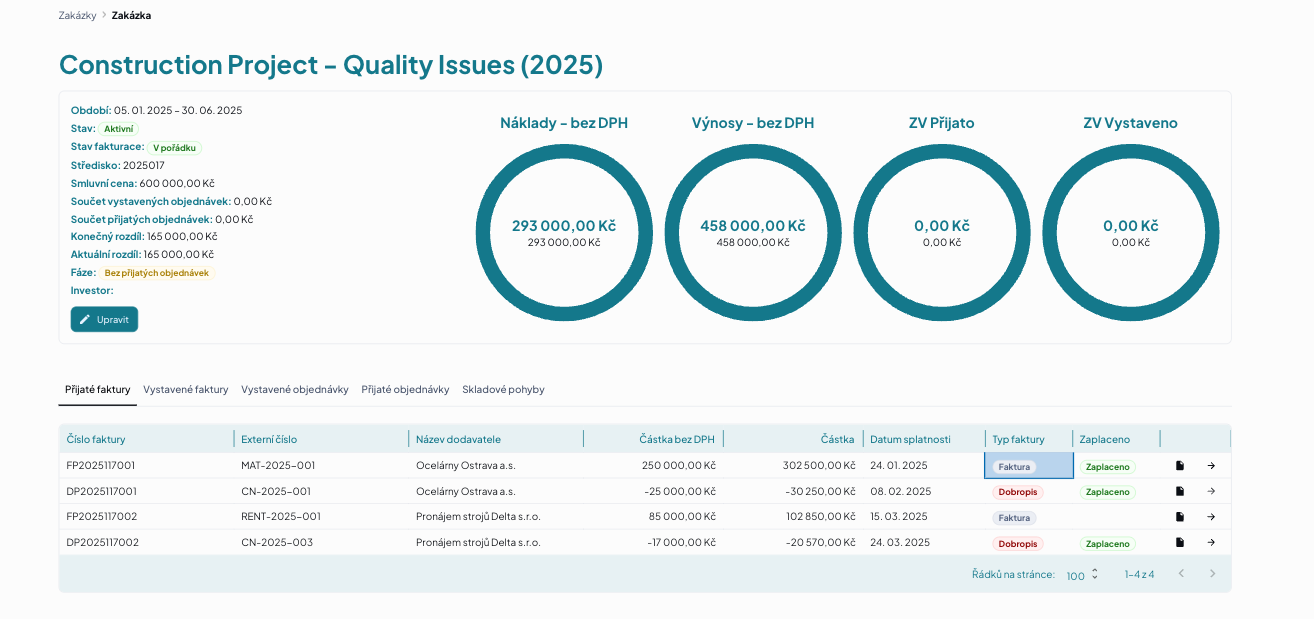
Task: Switch to Skladové pohyby tab
Action: click(503, 390)
